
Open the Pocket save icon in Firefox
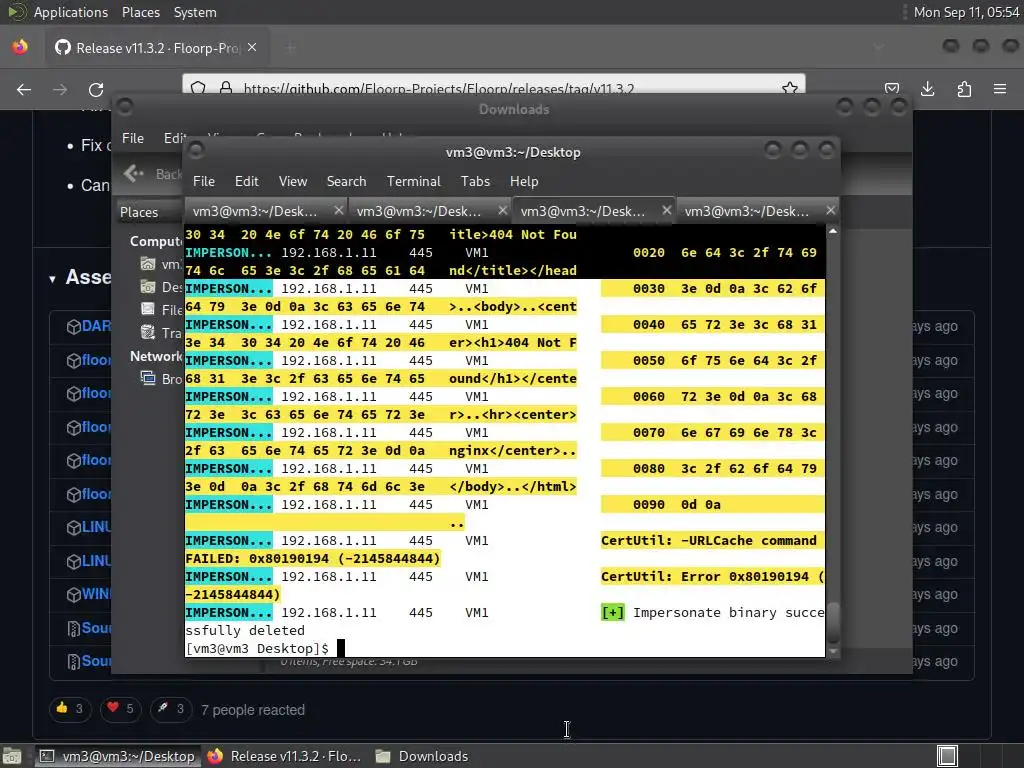coord(891,89)
